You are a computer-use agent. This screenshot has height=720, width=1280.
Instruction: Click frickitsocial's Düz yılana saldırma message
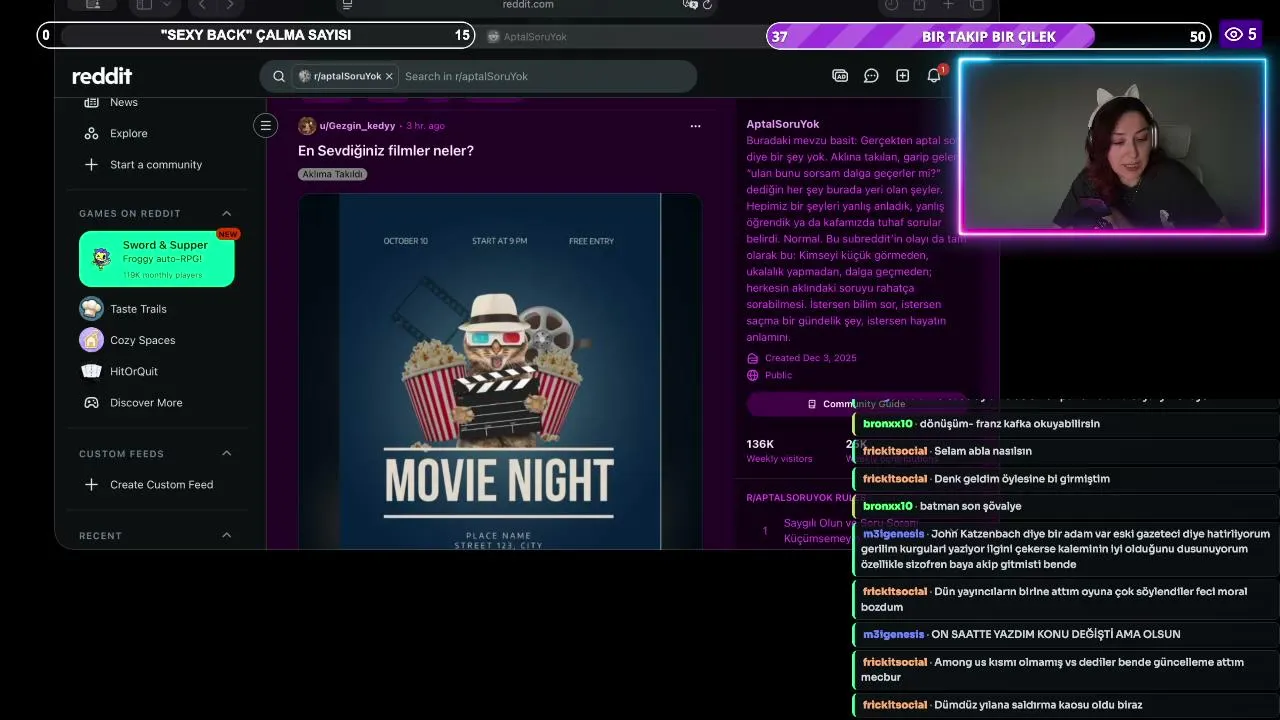1065,705
